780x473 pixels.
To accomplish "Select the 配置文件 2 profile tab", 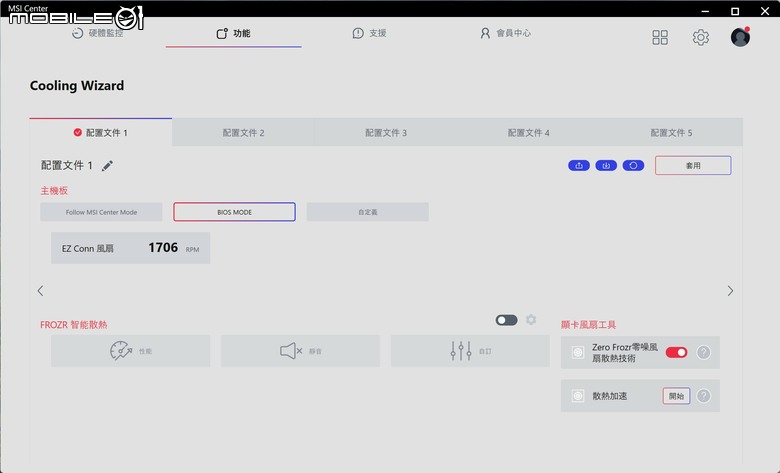I will (x=243, y=133).
